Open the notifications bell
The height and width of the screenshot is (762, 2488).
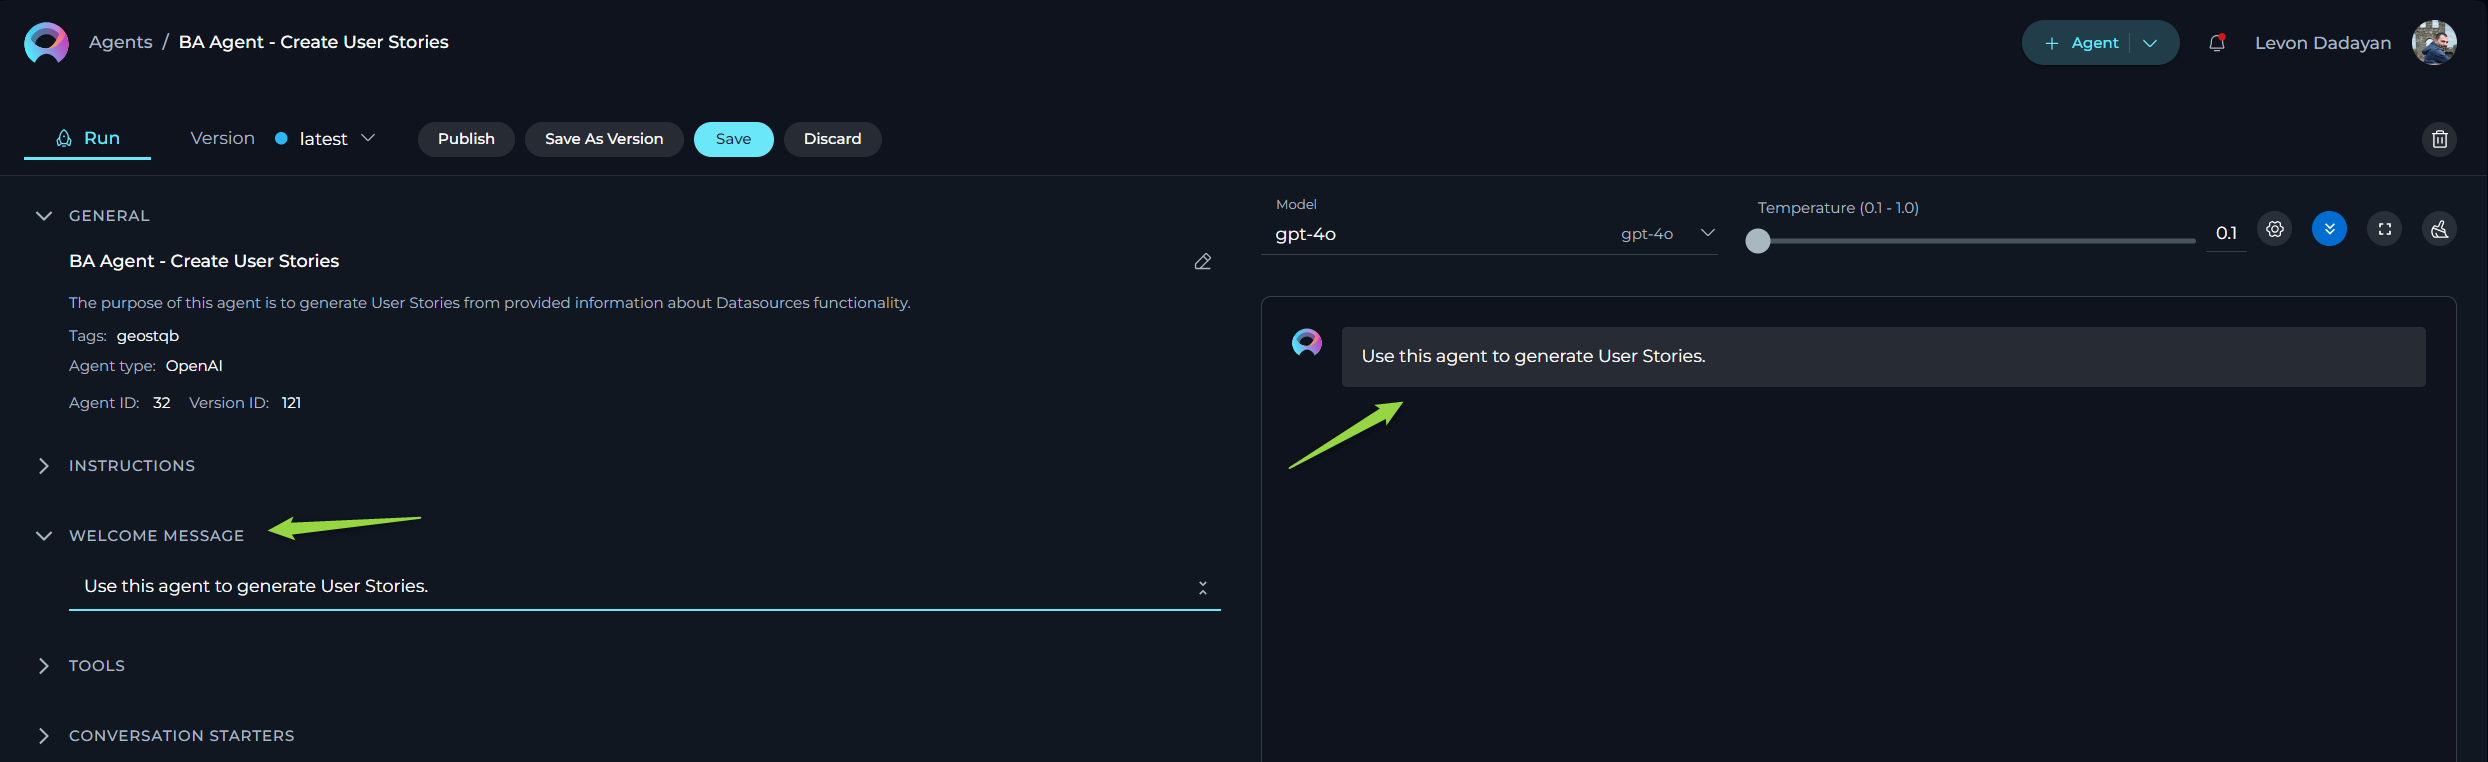click(x=2217, y=43)
